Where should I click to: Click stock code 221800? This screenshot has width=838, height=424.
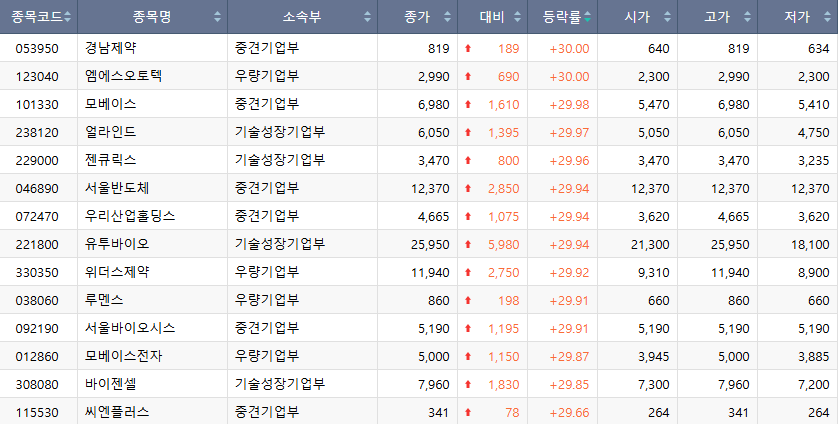pos(37,244)
